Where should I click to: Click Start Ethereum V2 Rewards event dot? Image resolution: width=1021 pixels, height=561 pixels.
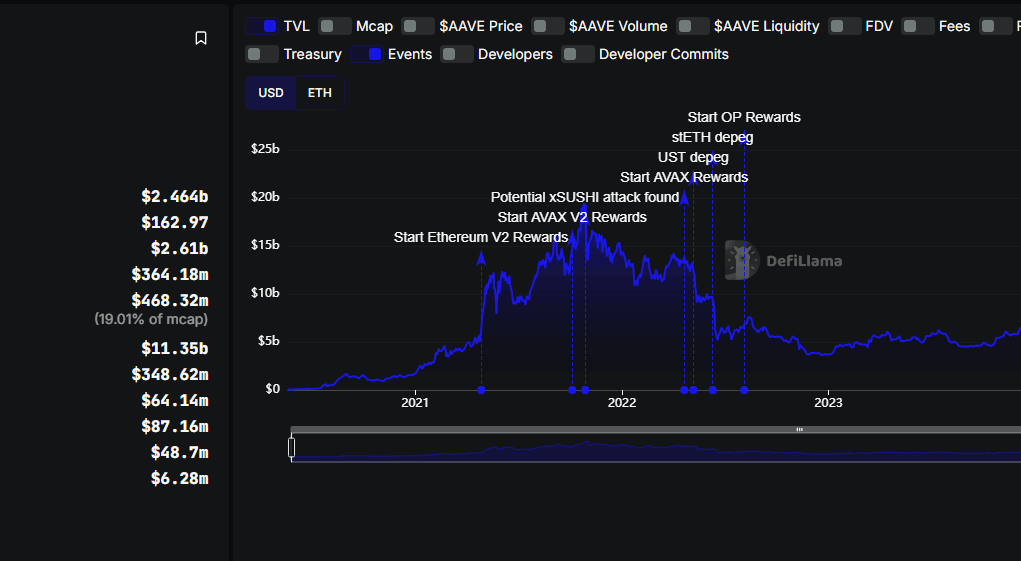481,390
